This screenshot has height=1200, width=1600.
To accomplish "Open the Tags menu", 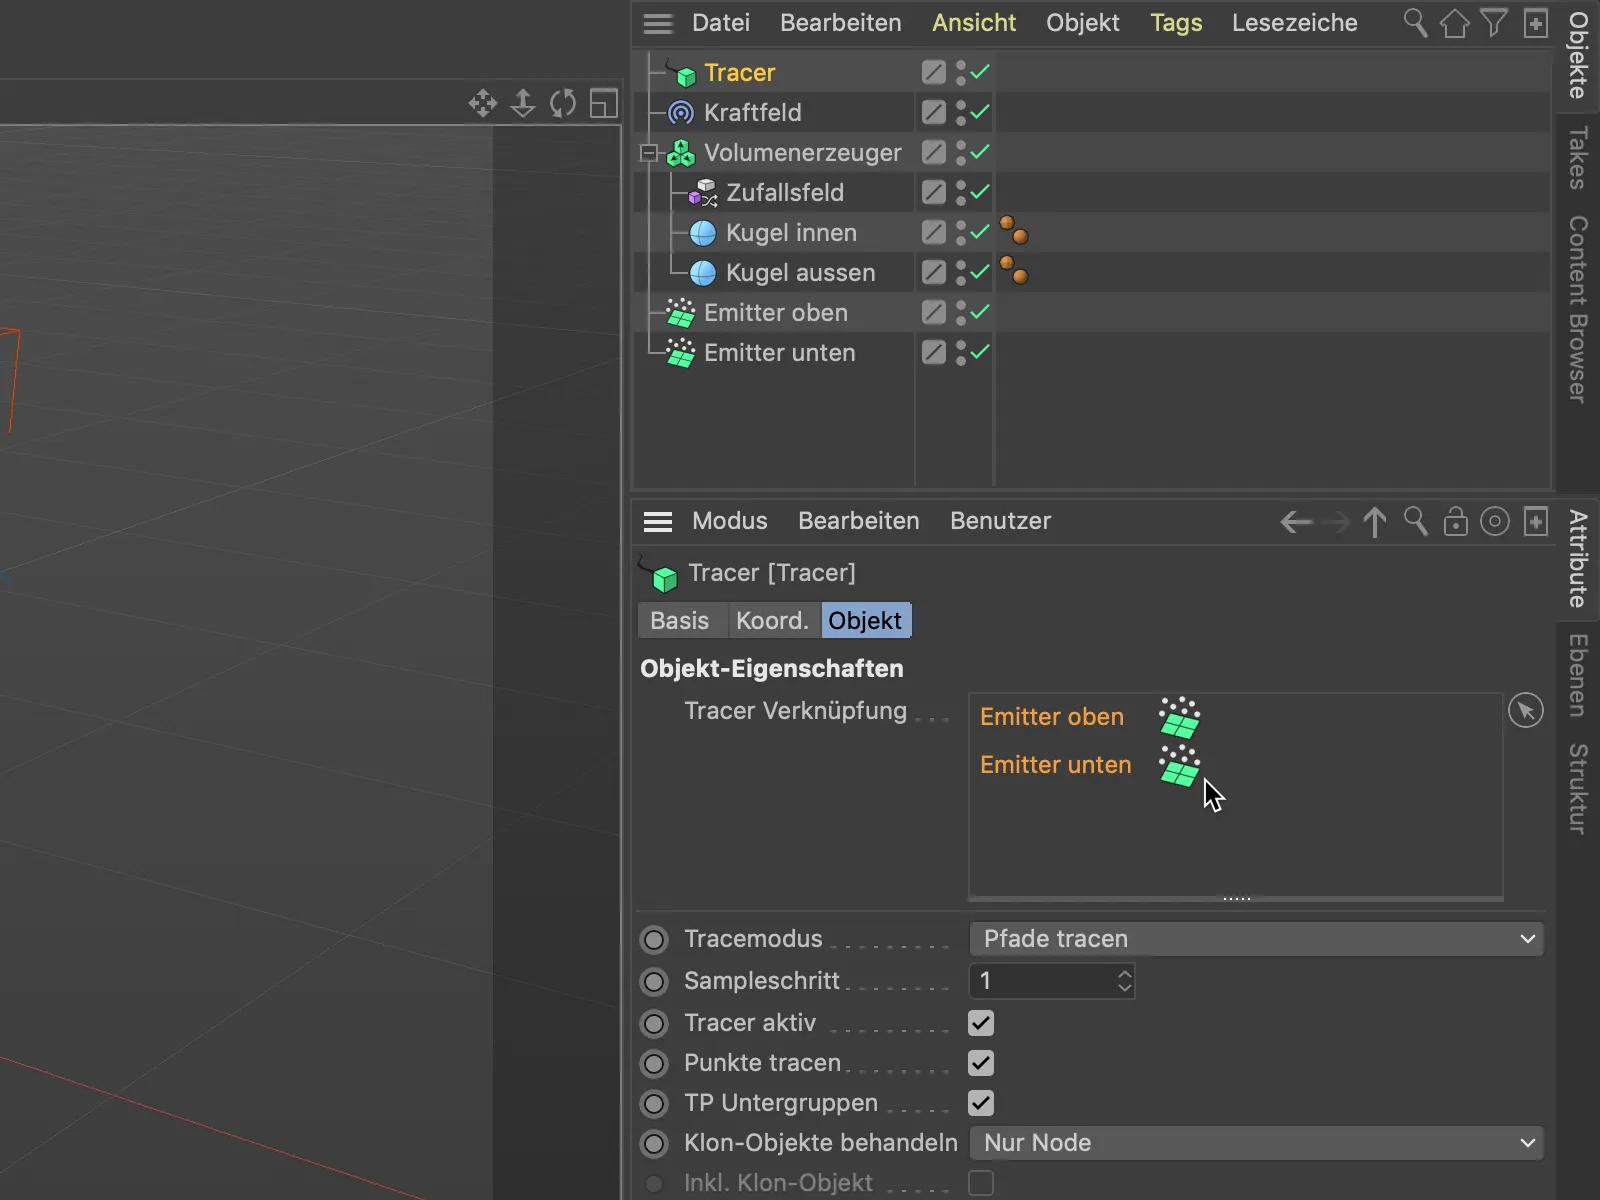I will 1176,23.
